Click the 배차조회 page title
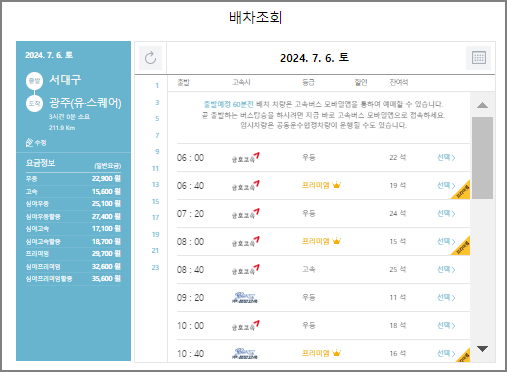 (256, 17)
